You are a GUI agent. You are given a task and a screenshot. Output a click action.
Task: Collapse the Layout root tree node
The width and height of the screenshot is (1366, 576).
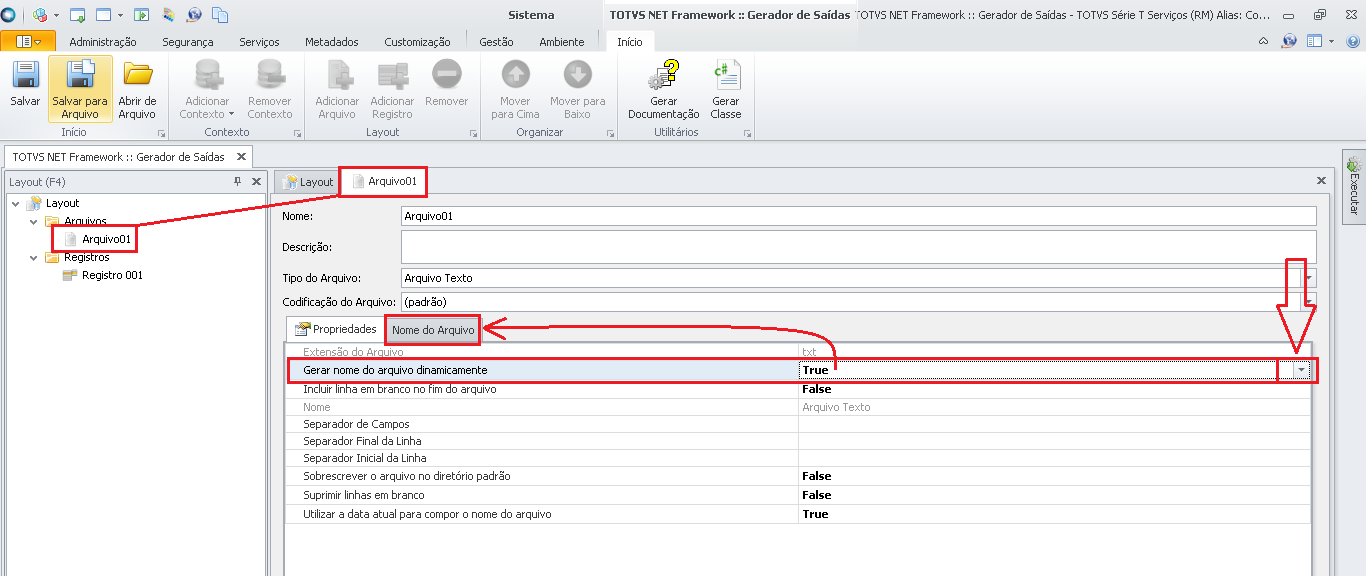[x=15, y=203]
